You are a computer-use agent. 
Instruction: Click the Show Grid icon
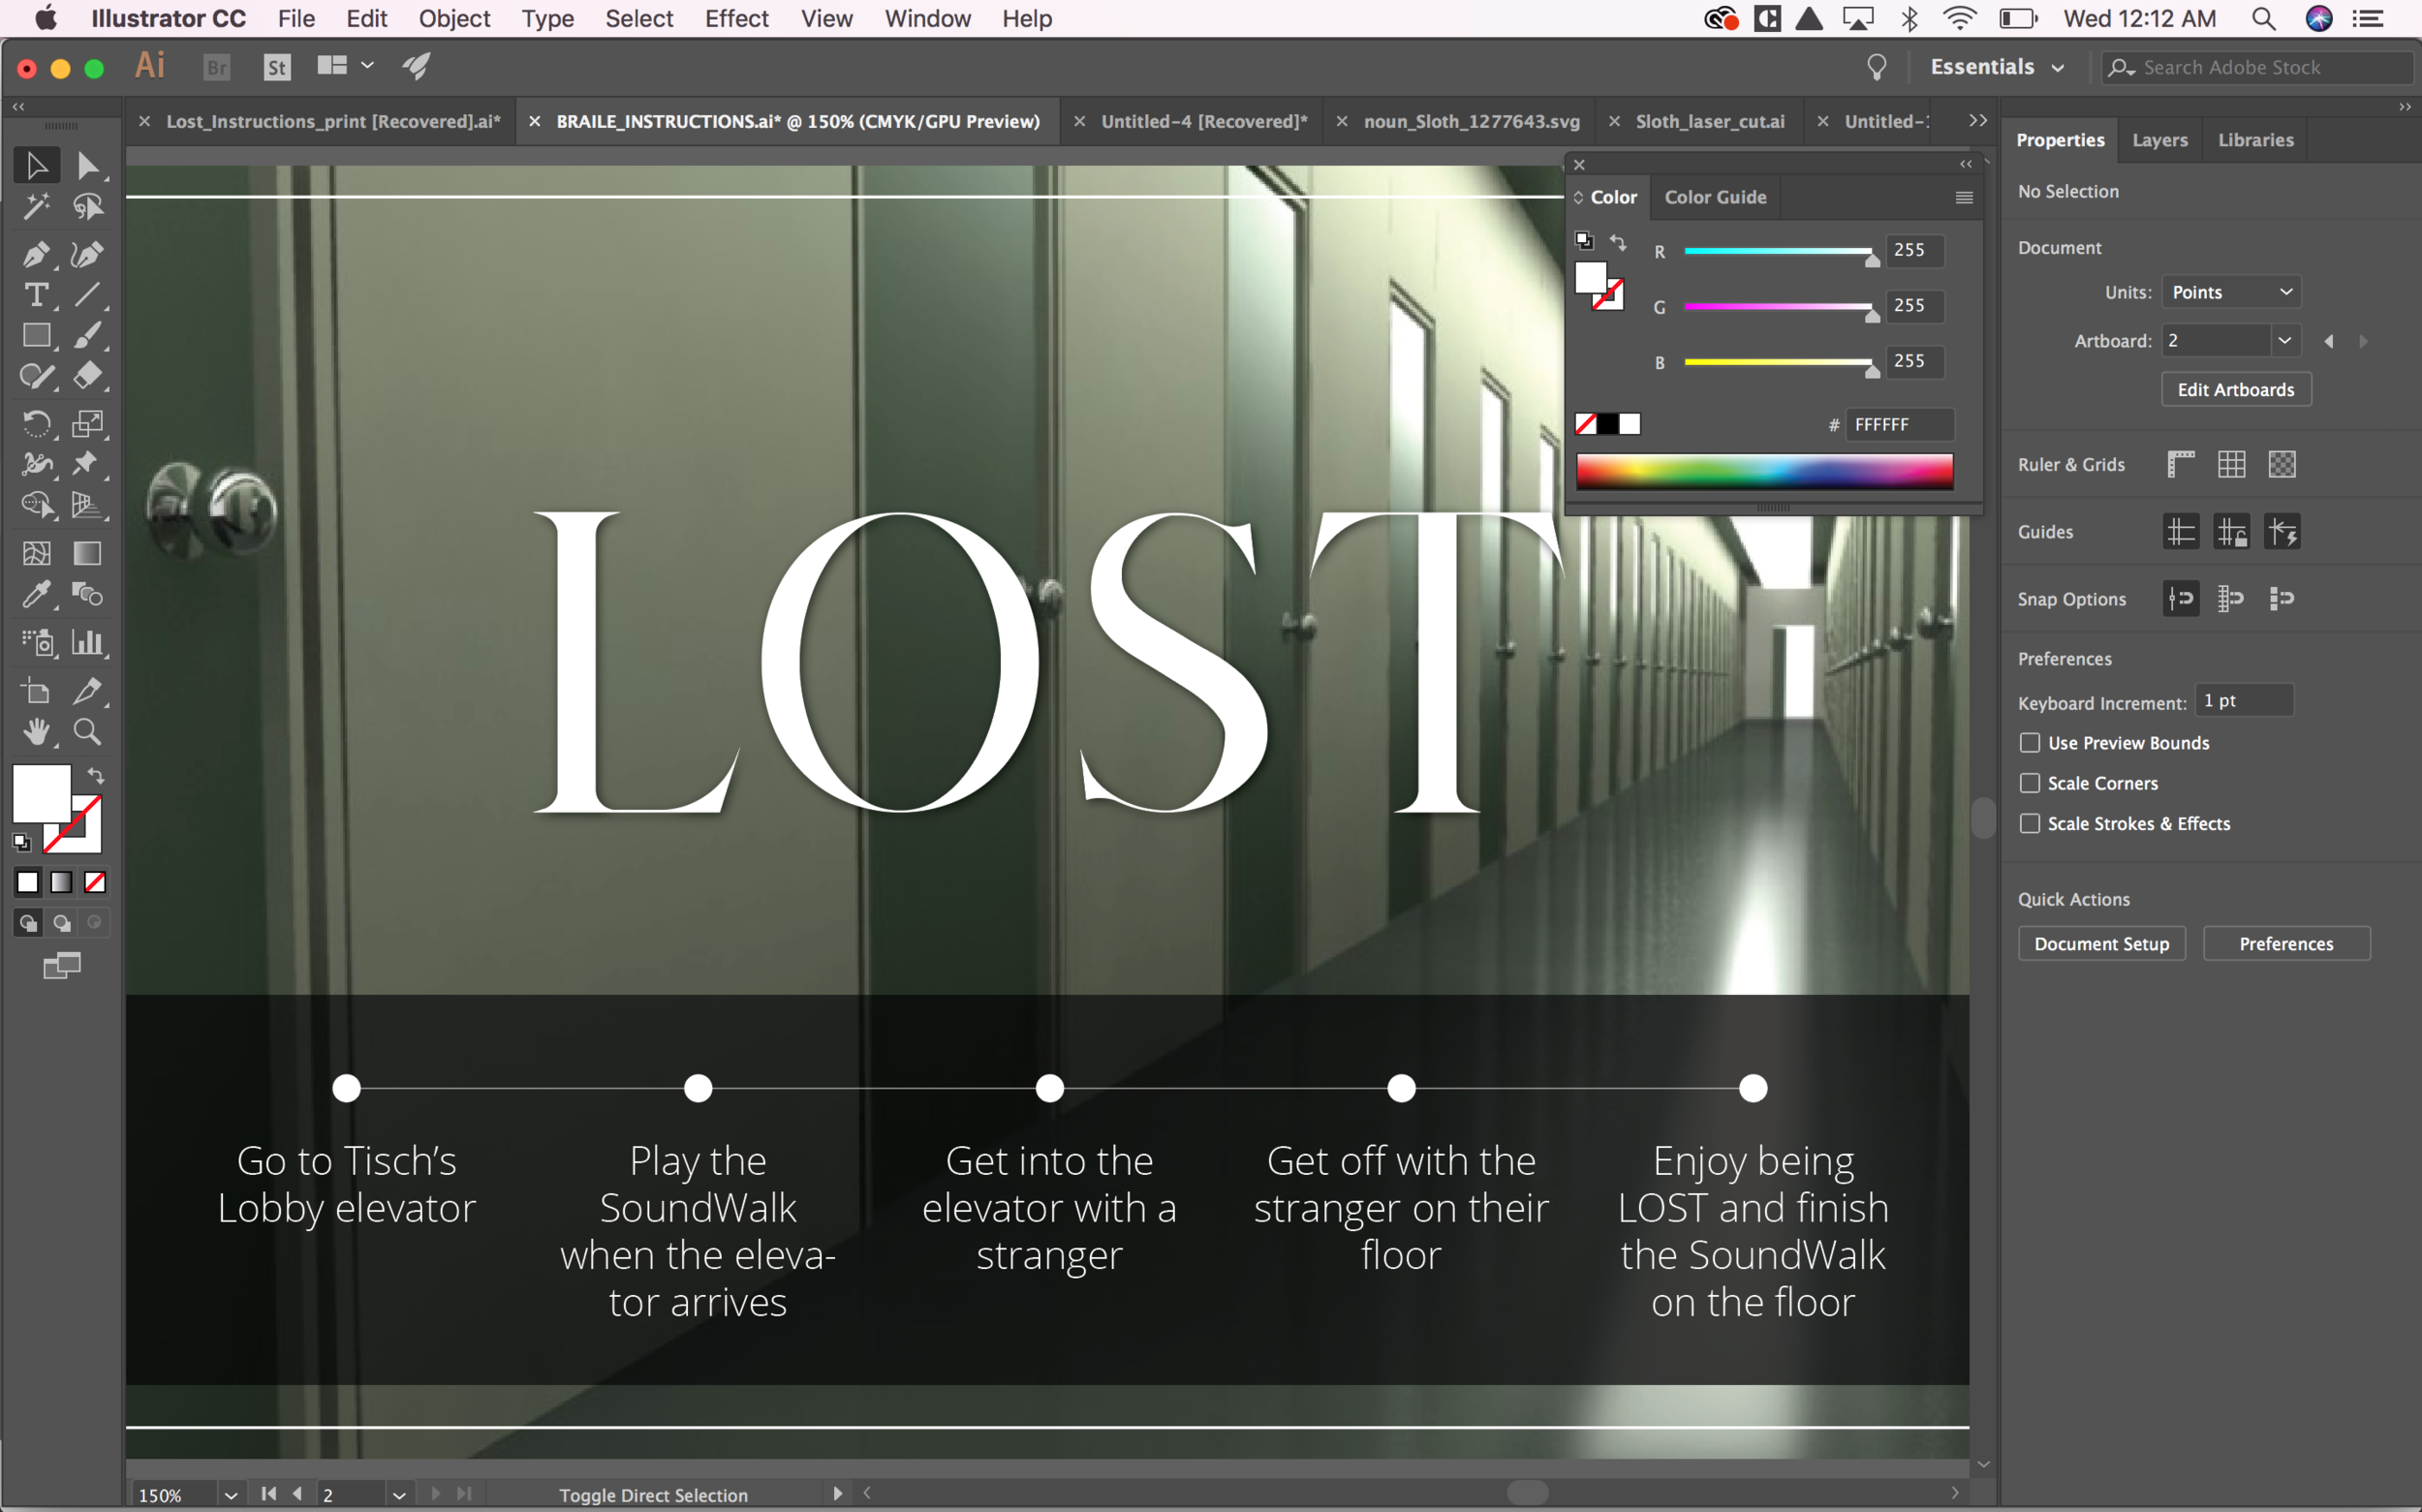tap(2231, 464)
